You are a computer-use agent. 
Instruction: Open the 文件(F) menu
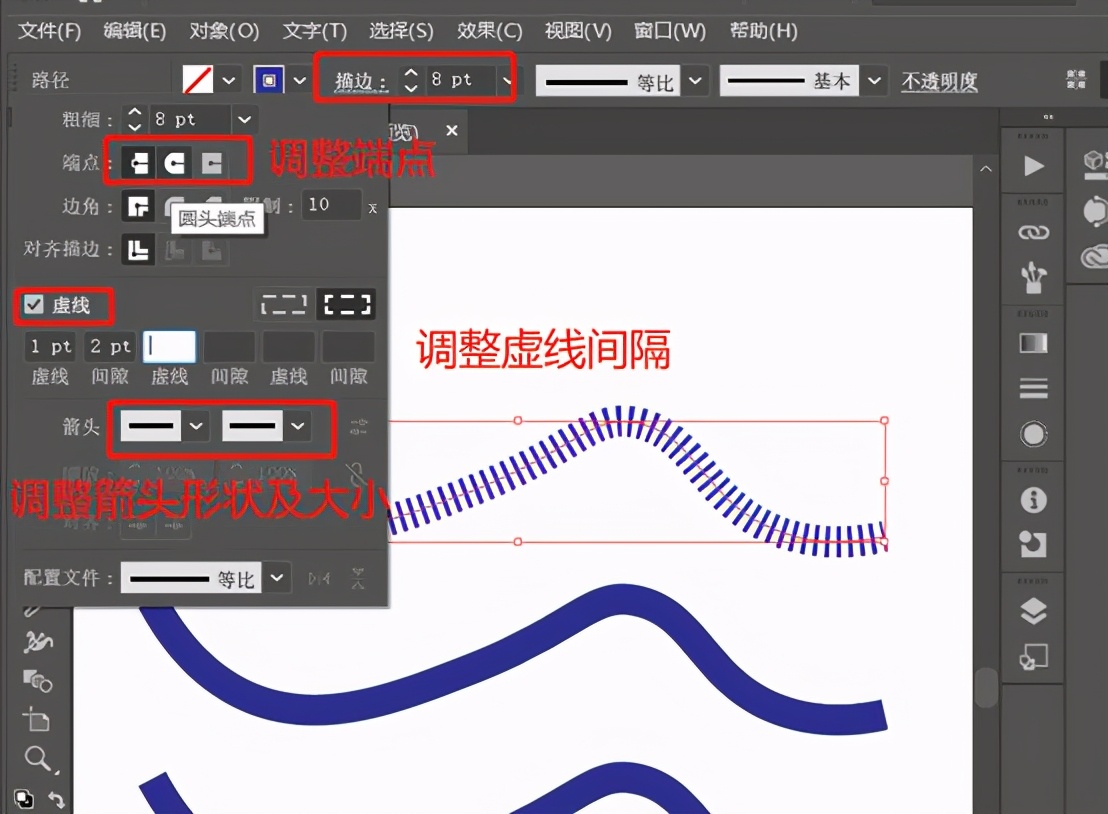[49, 31]
